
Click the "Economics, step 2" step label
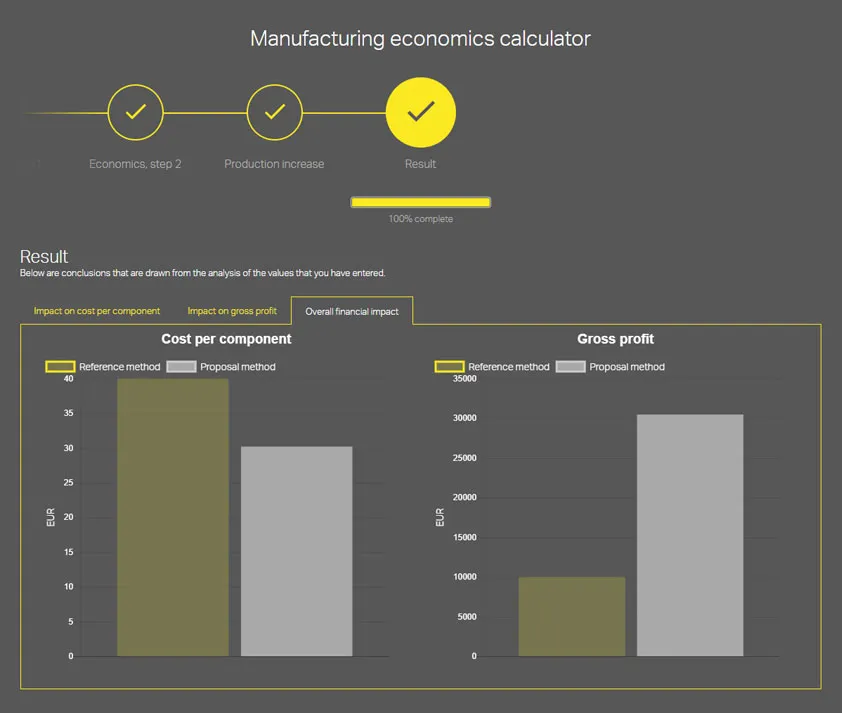click(x=135, y=164)
